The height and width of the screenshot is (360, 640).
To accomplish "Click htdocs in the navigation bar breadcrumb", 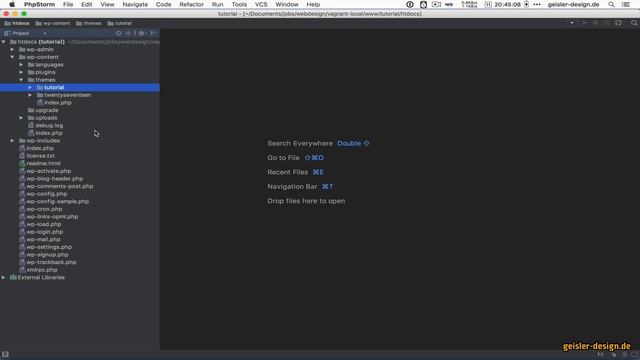I will coord(17,23).
